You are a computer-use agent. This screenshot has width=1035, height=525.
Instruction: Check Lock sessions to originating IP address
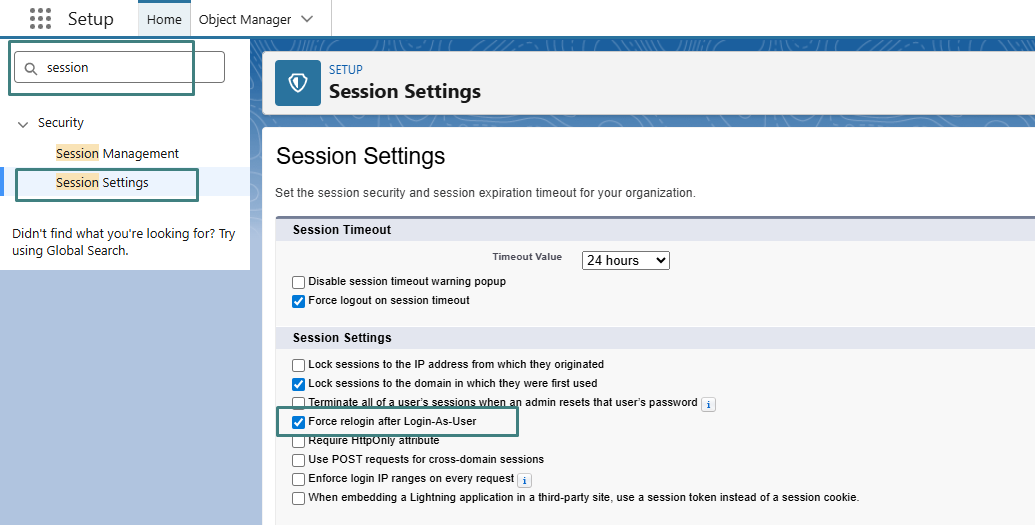coord(298,365)
